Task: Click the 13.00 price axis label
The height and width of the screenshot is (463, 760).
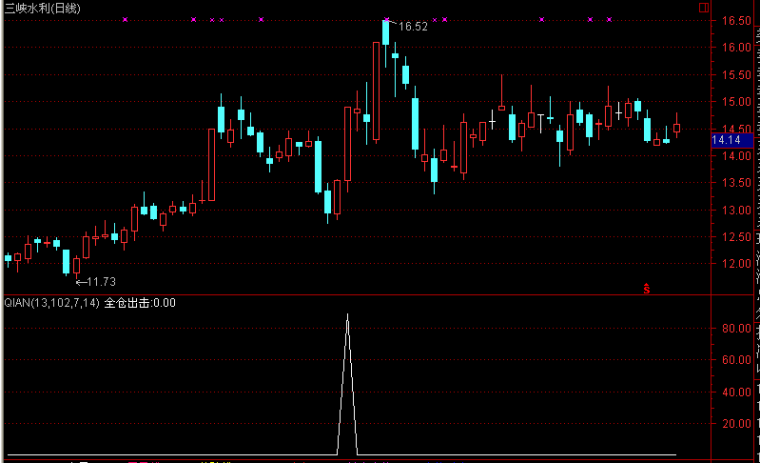Action: click(x=736, y=210)
